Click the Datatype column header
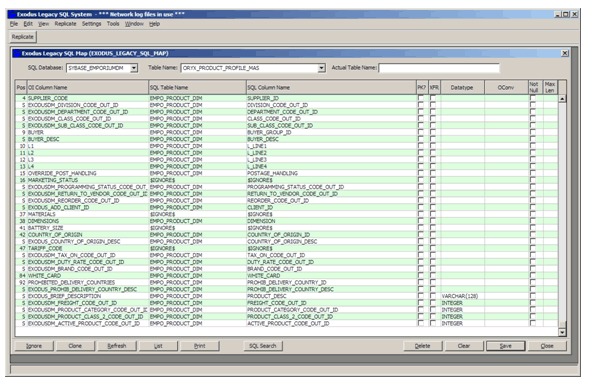 pos(462,87)
